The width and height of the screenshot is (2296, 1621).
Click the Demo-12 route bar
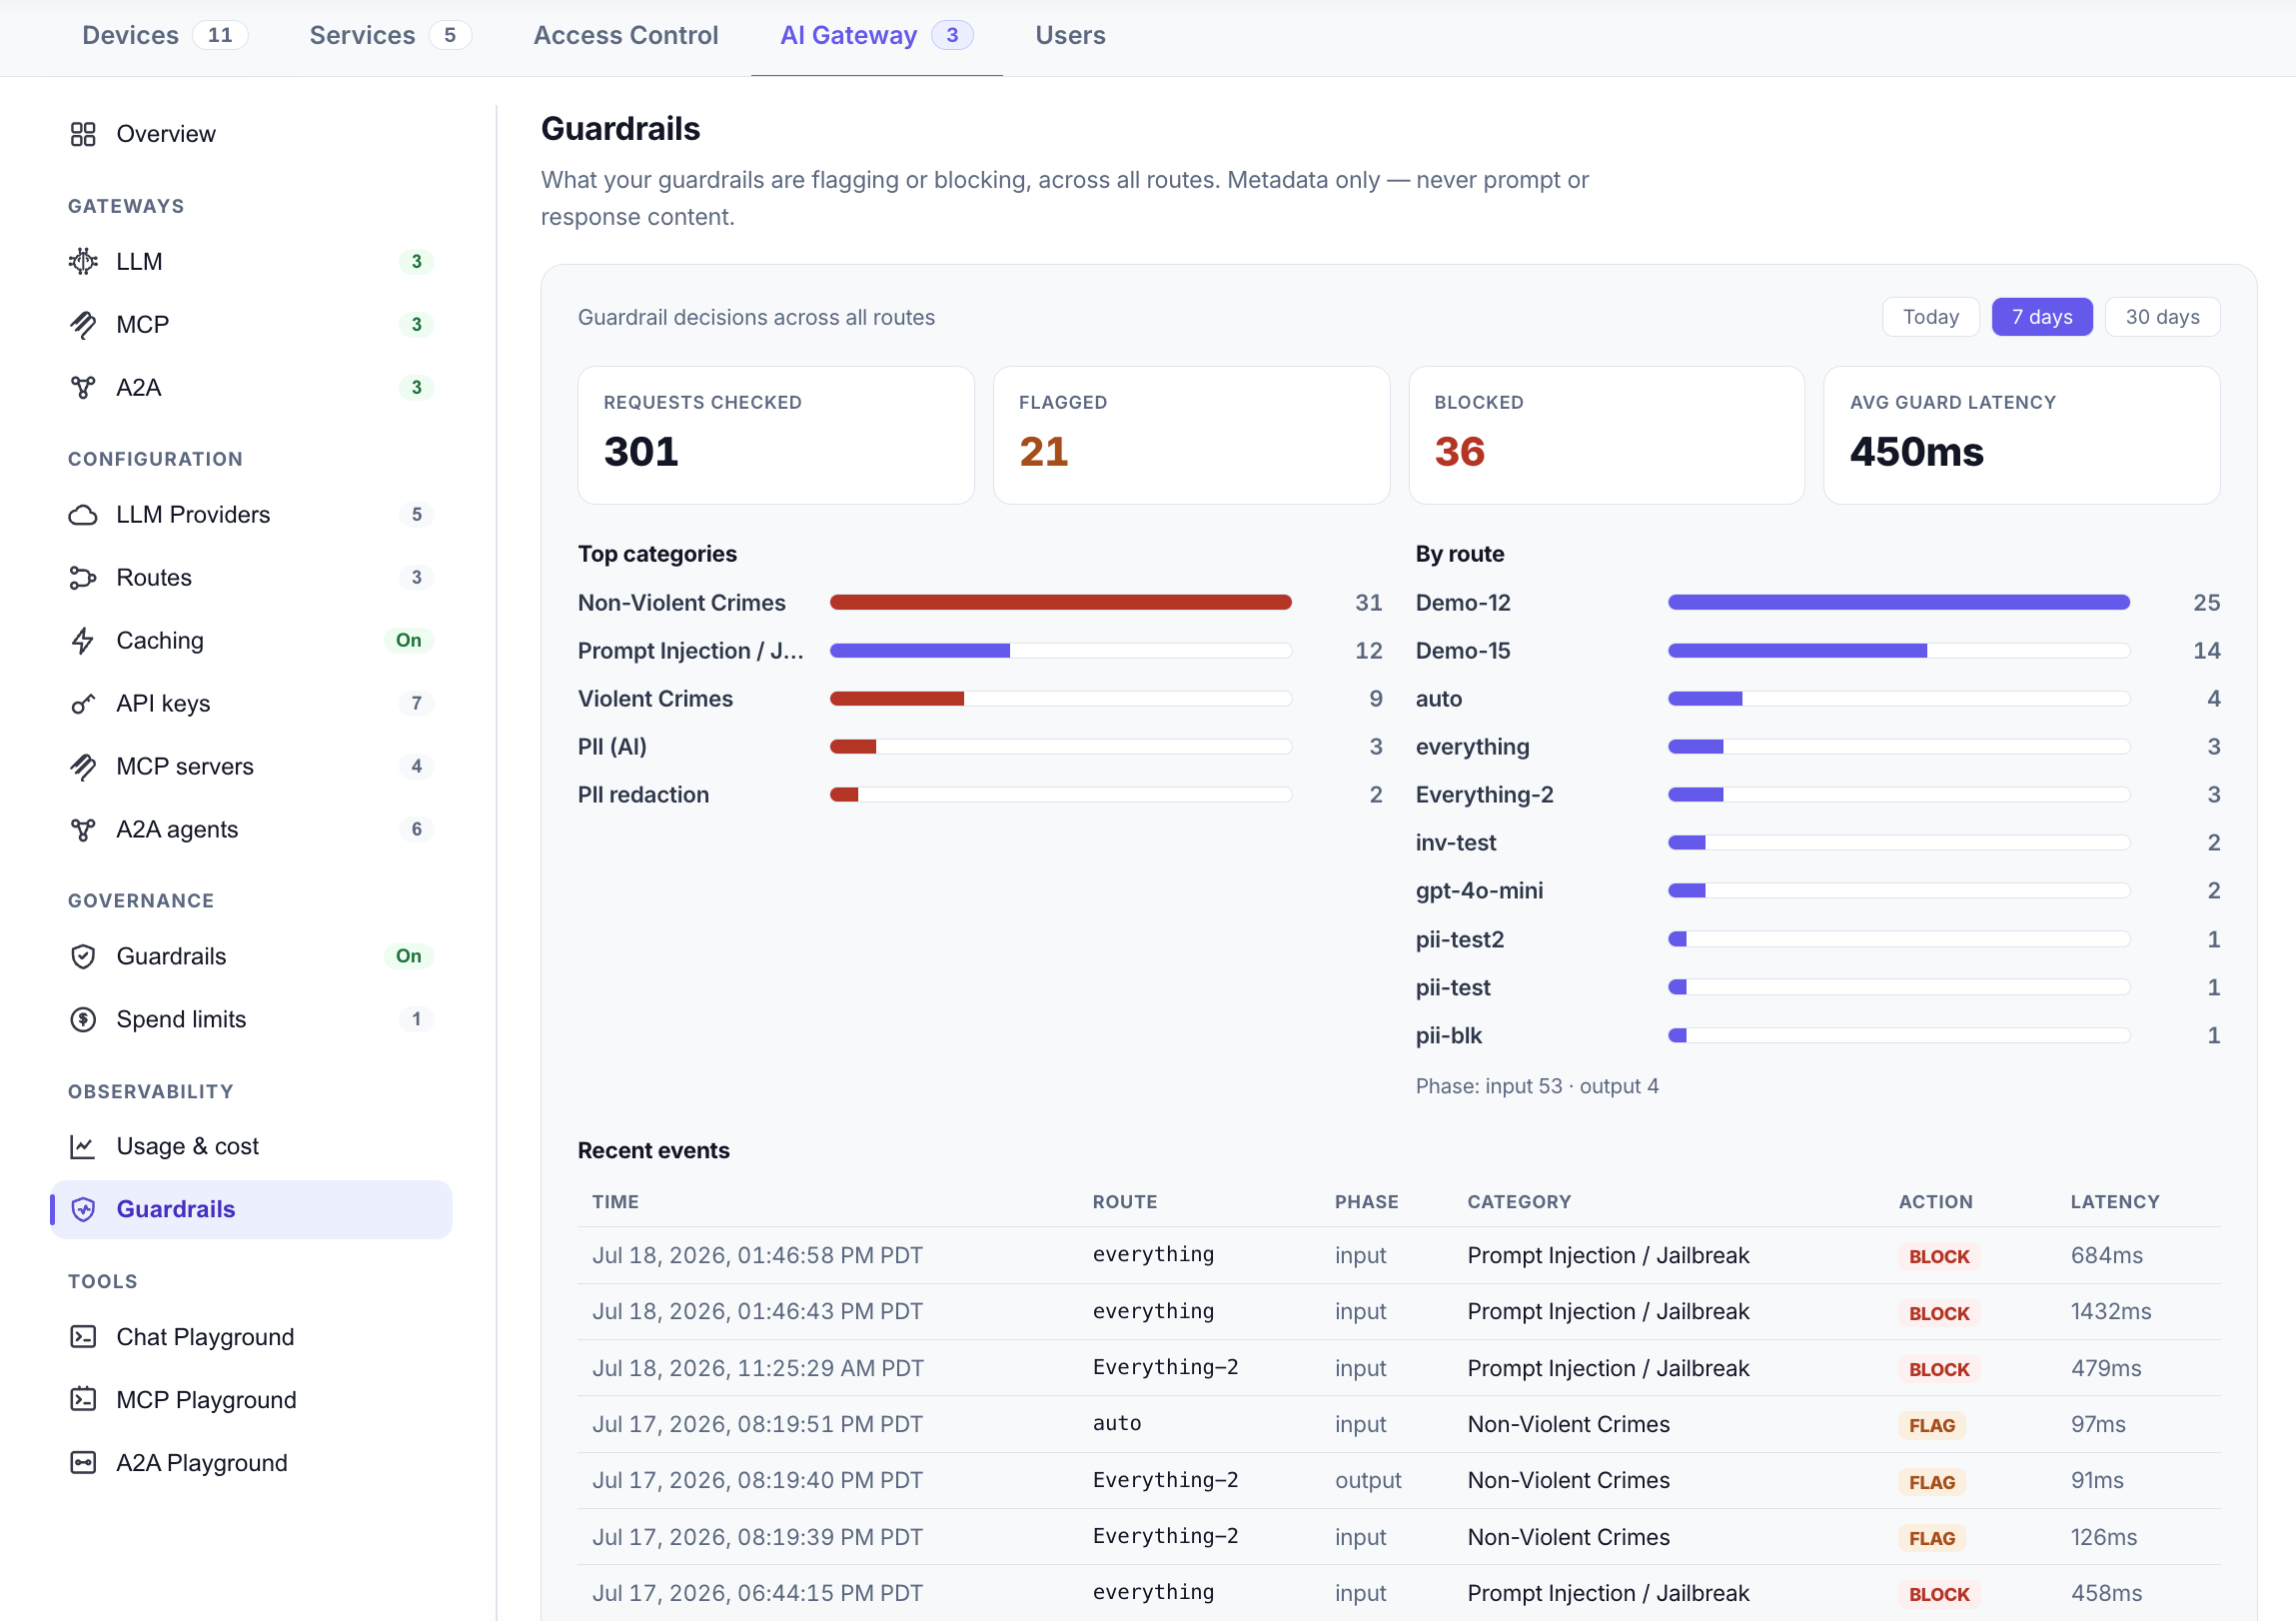click(x=1898, y=602)
